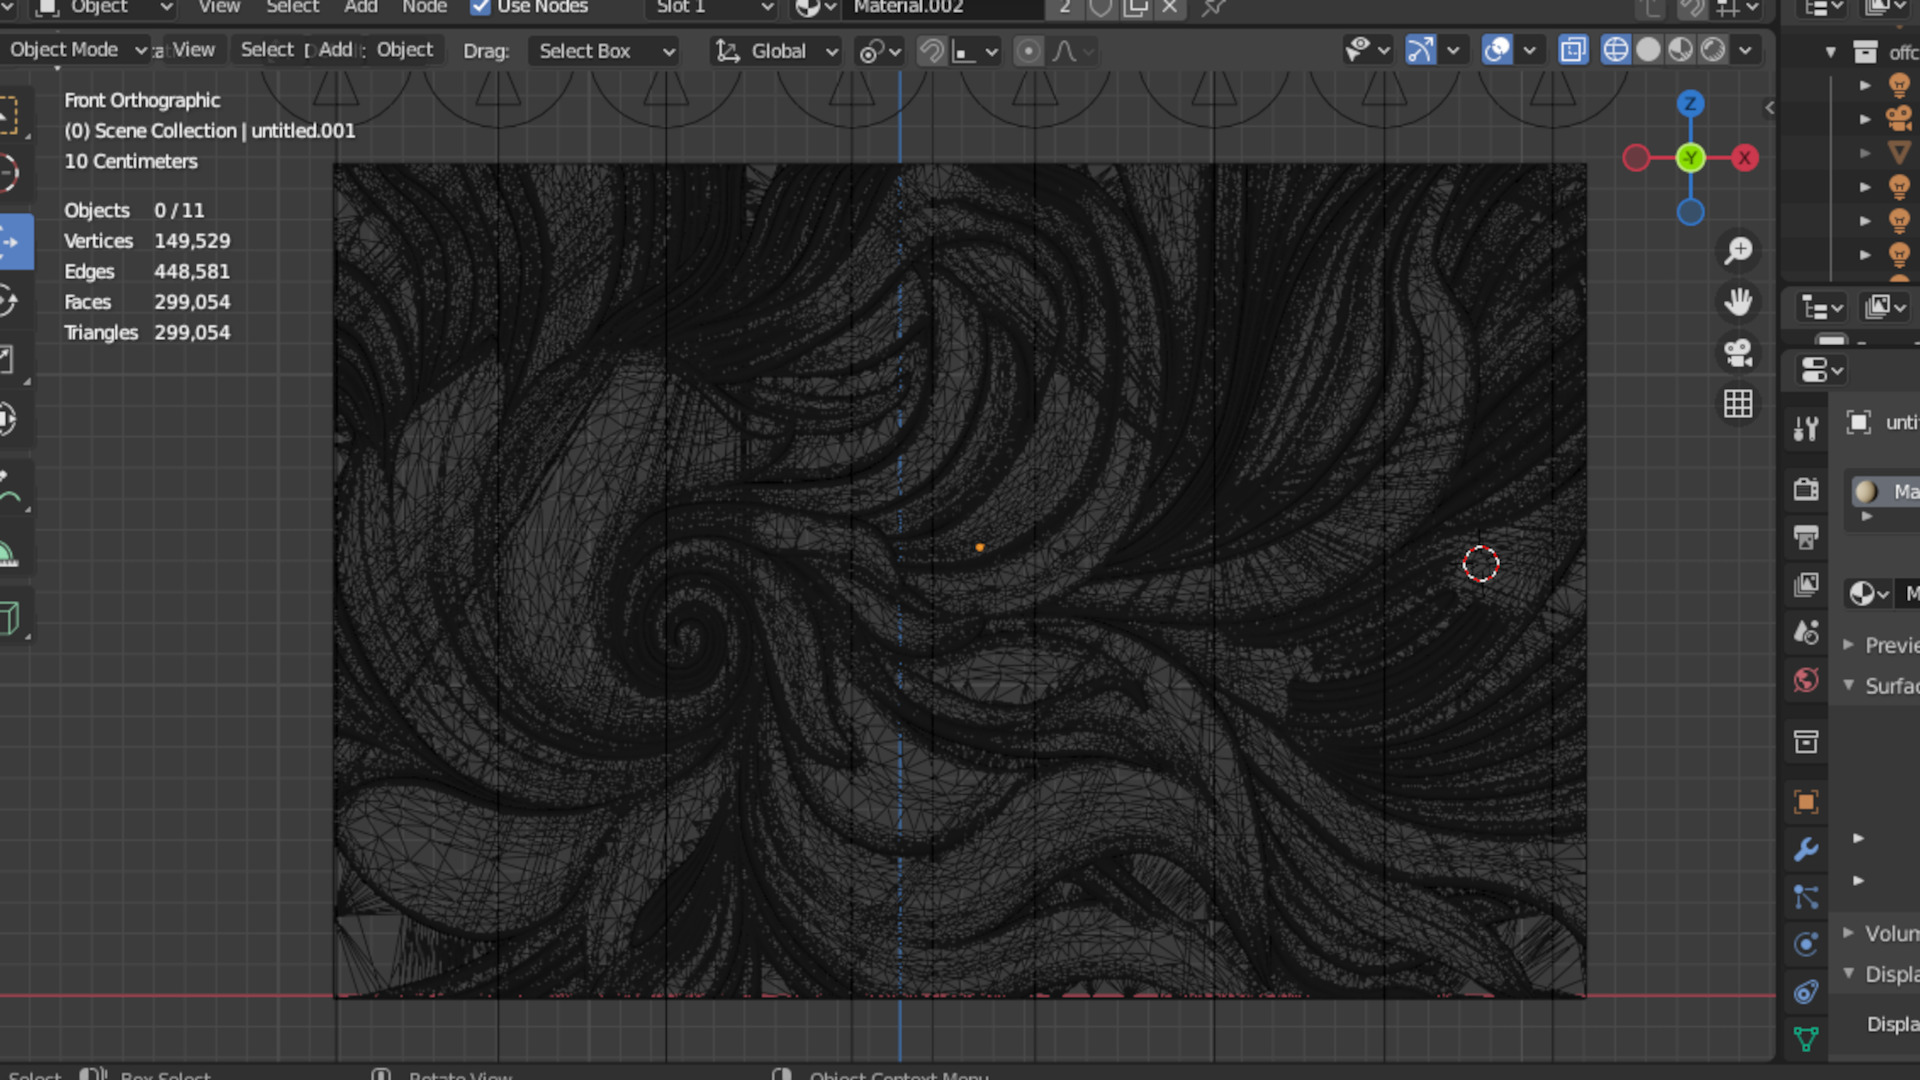The width and height of the screenshot is (1920, 1080).
Task: Open the Modifier properties tab (blue wrench)
Action: (1806, 849)
